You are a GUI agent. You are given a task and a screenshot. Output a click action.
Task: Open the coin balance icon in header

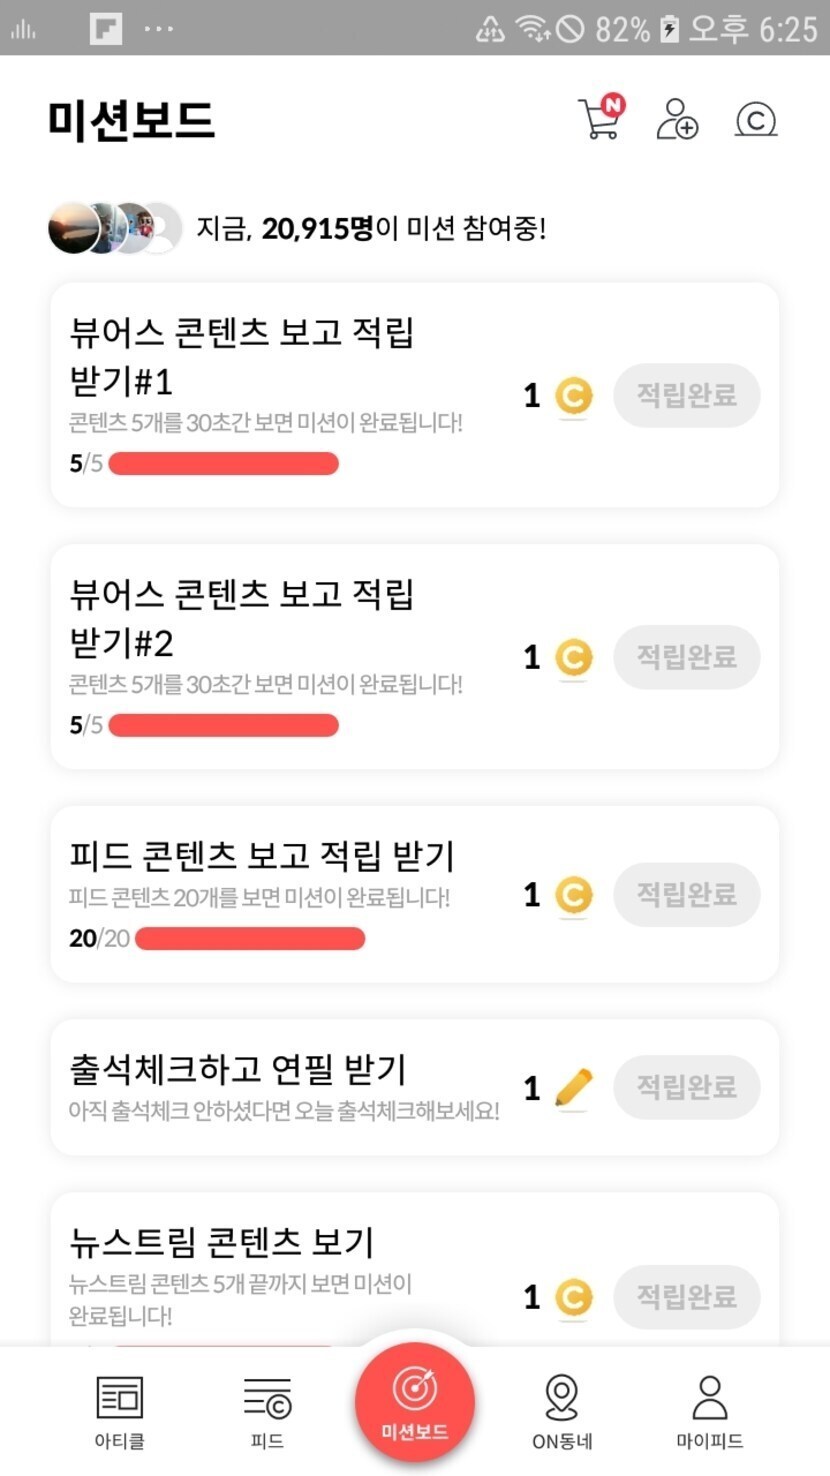[x=756, y=120]
